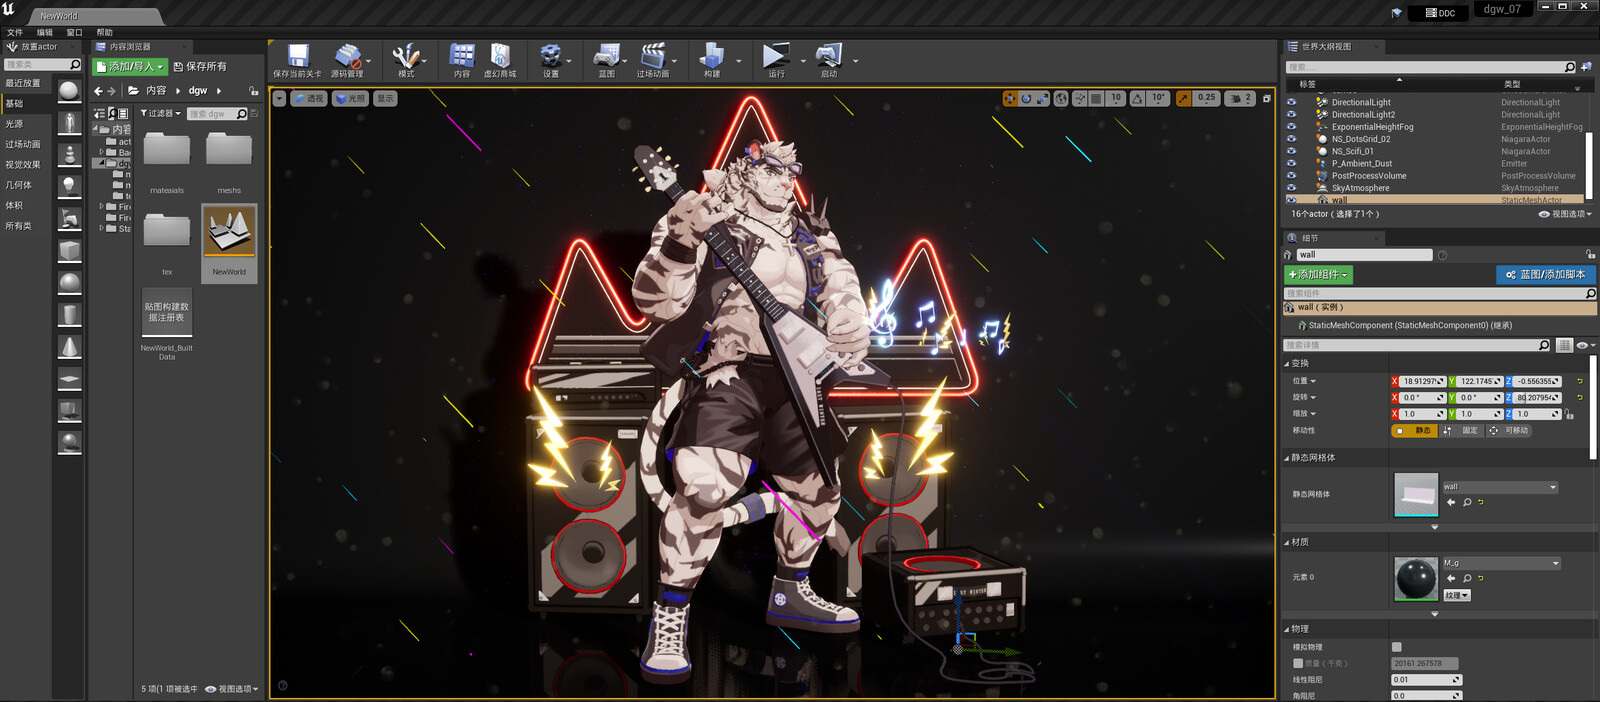Open the Filters (过滤器) dropdown in content browser
1600x702 pixels.
[x=160, y=114]
